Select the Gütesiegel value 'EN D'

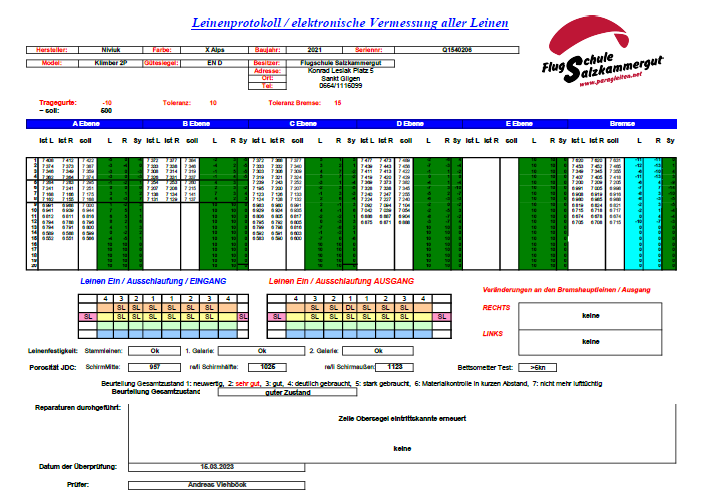(x=215, y=63)
